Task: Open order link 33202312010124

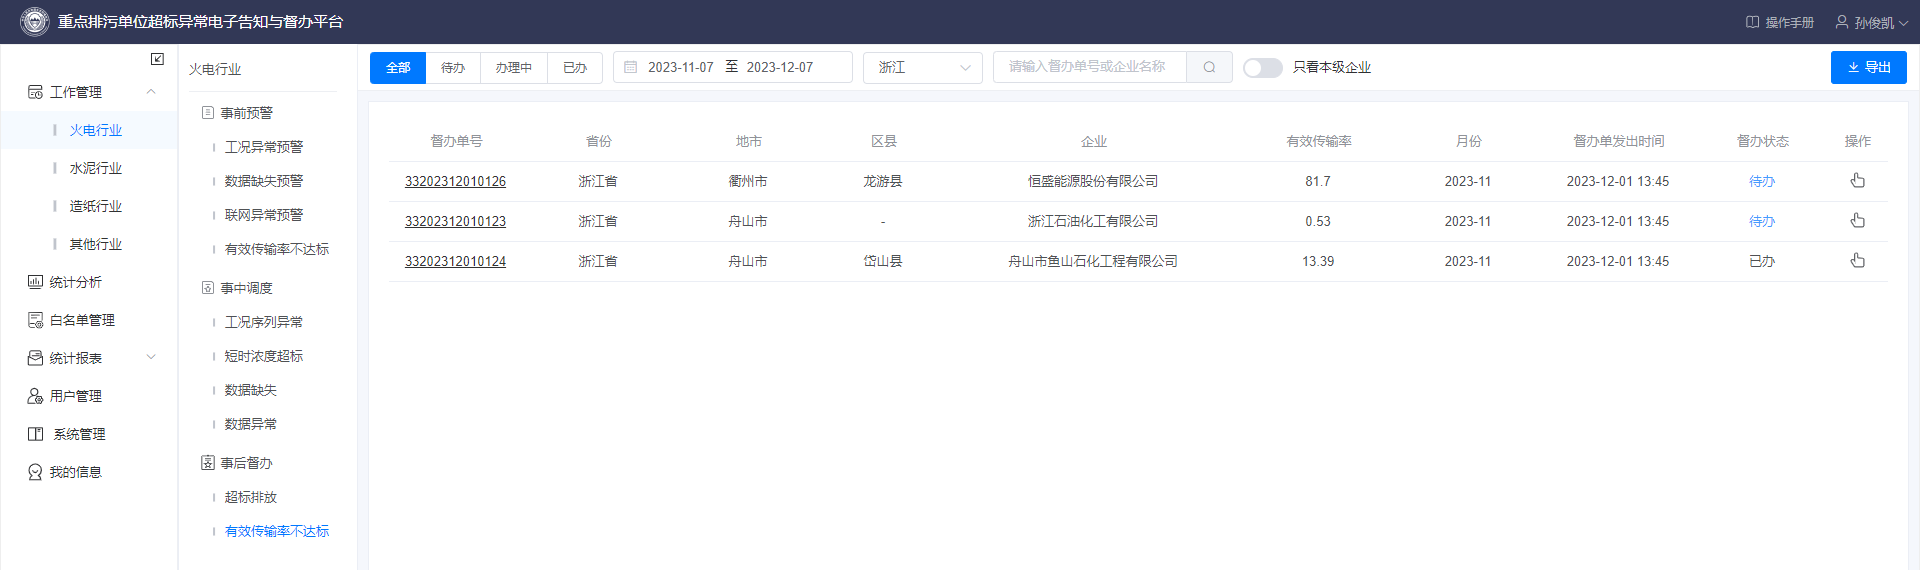Action: coord(455,261)
